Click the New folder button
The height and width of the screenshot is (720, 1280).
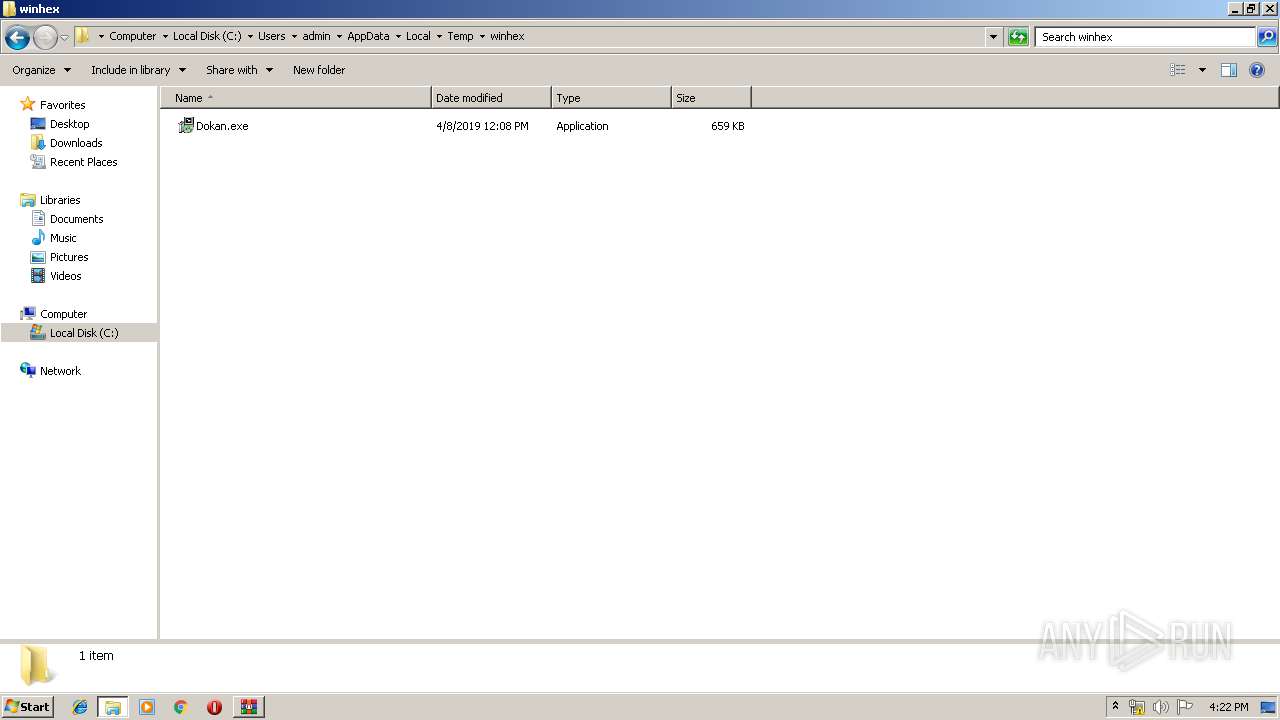click(319, 70)
